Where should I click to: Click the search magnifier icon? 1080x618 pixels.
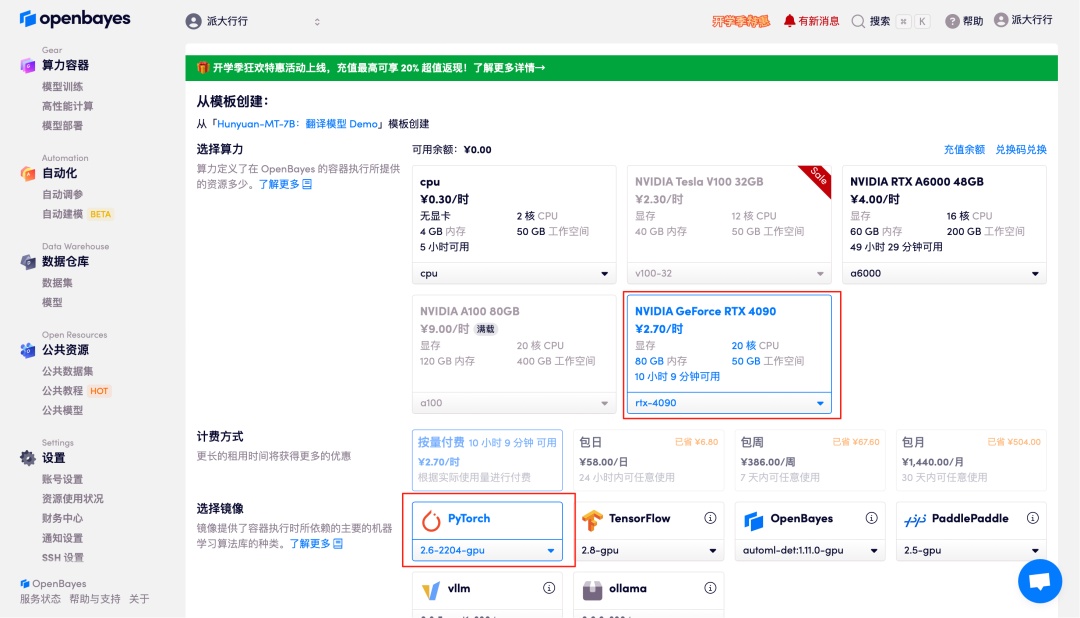pos(858,21)
